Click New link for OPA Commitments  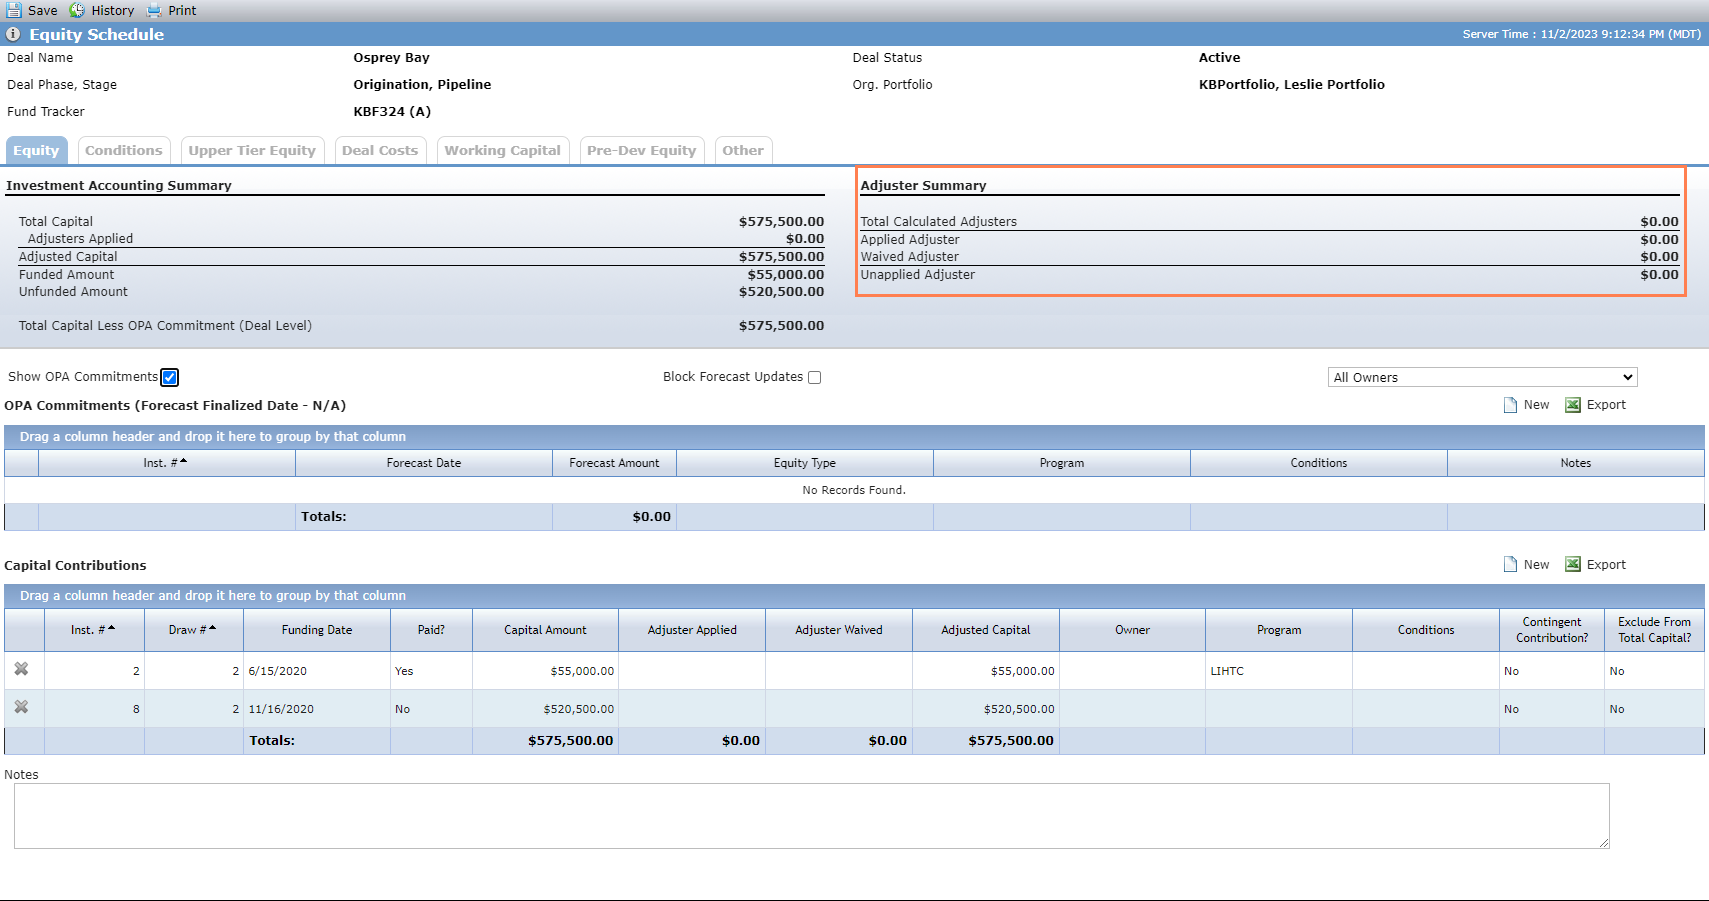pos(1537,405)
